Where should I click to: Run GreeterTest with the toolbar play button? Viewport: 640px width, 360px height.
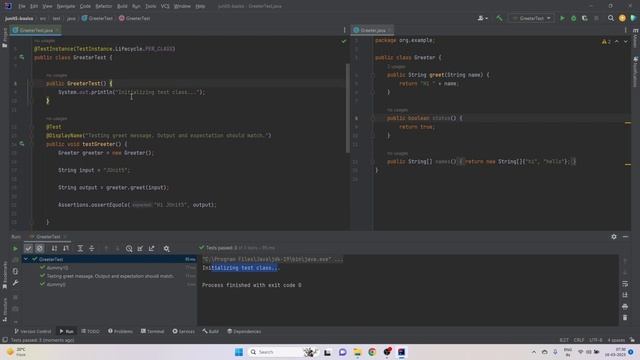coord(562,18)
